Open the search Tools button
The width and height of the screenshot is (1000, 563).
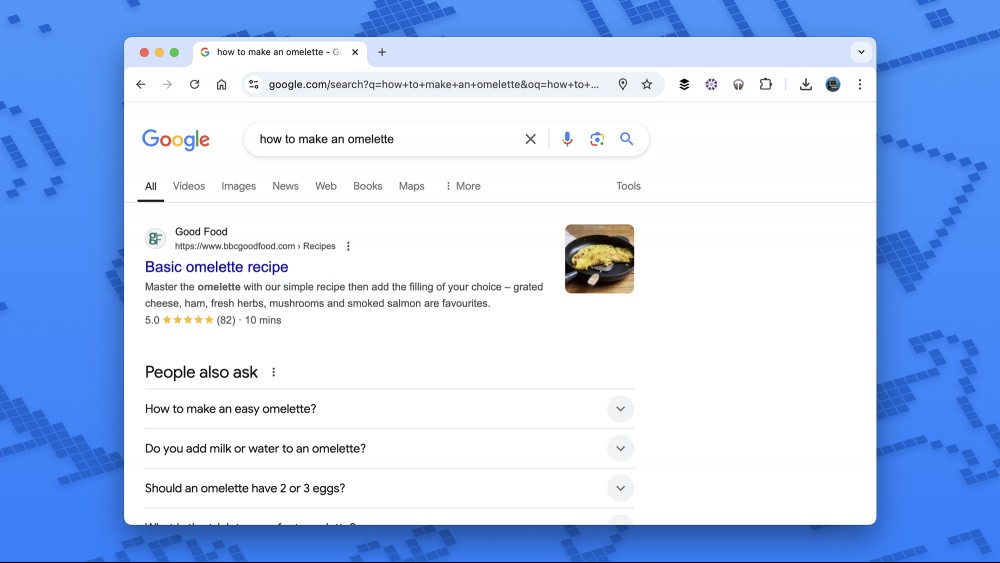click(628, 186)
